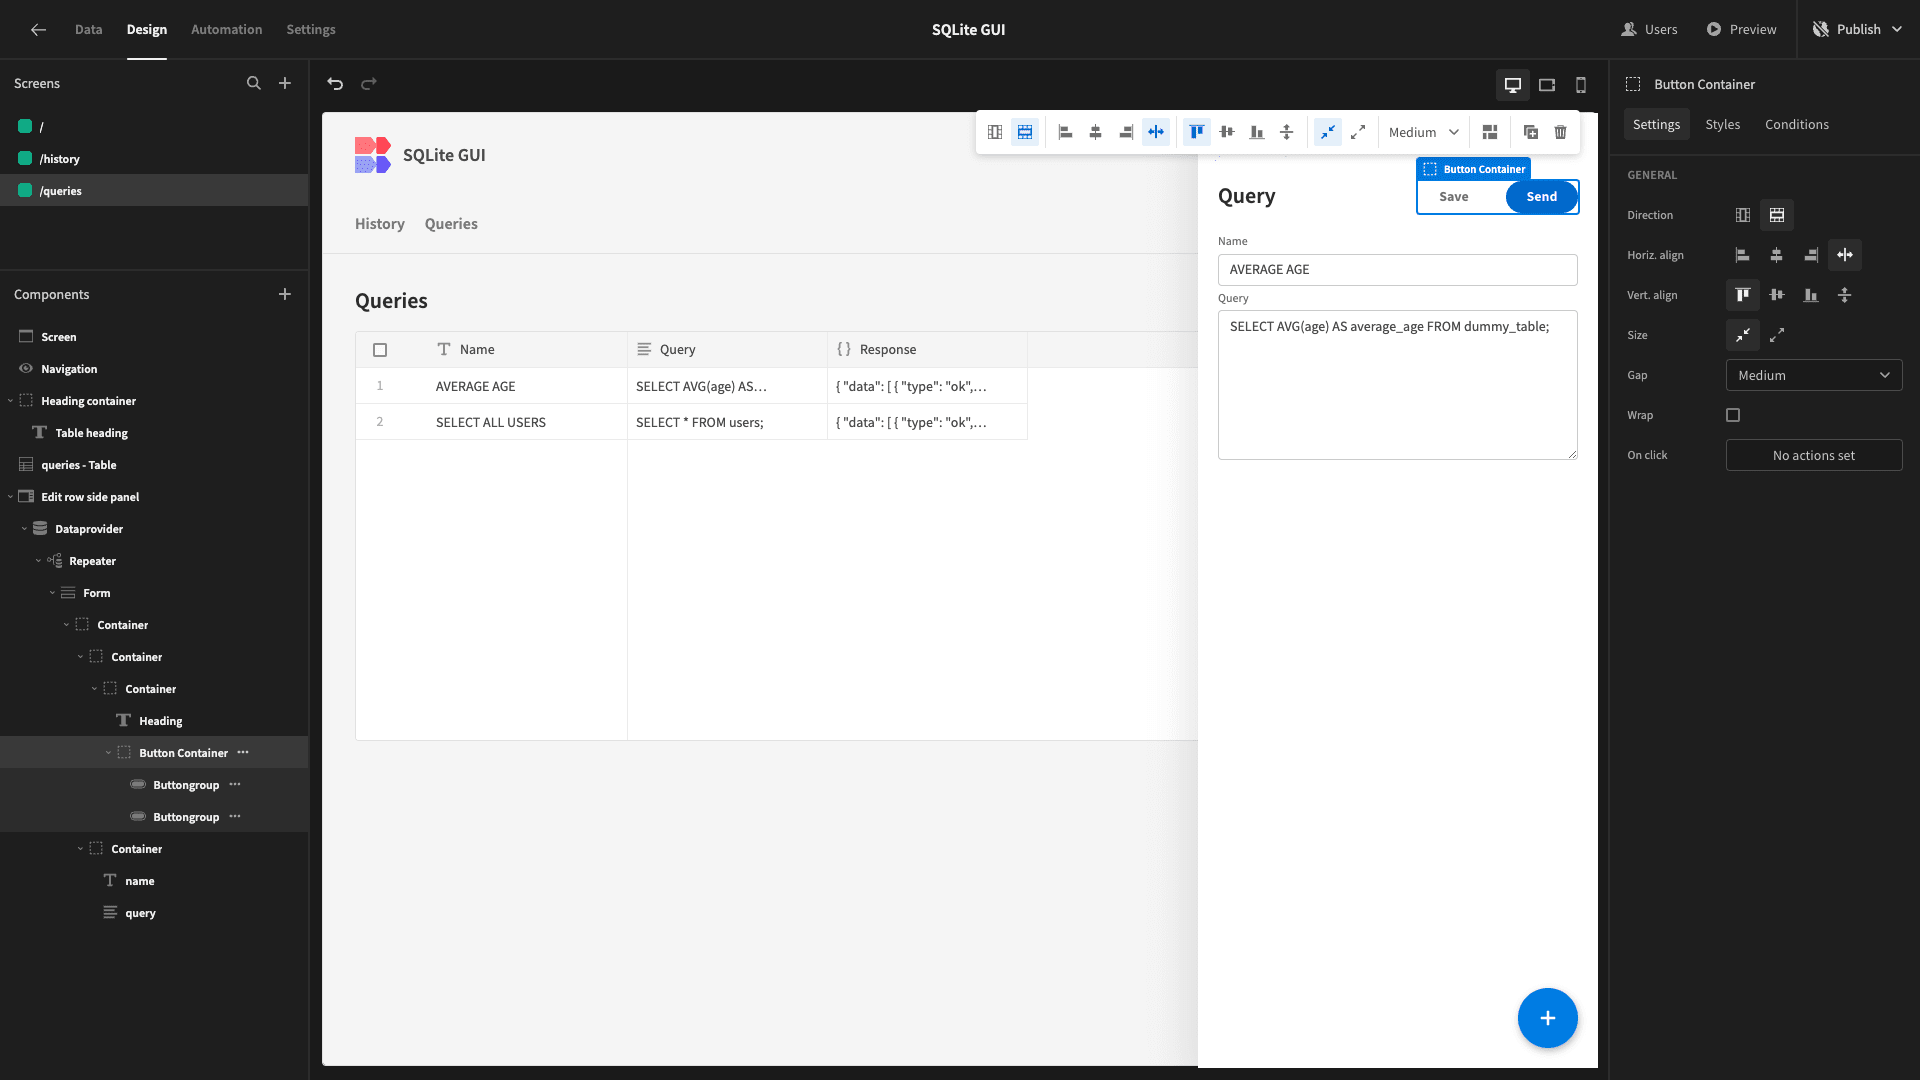Image resolution: width=1920 pixels, height=1080 pixels.
Task: Enable the Wrap checkbox
Action: click(1733, 415)
